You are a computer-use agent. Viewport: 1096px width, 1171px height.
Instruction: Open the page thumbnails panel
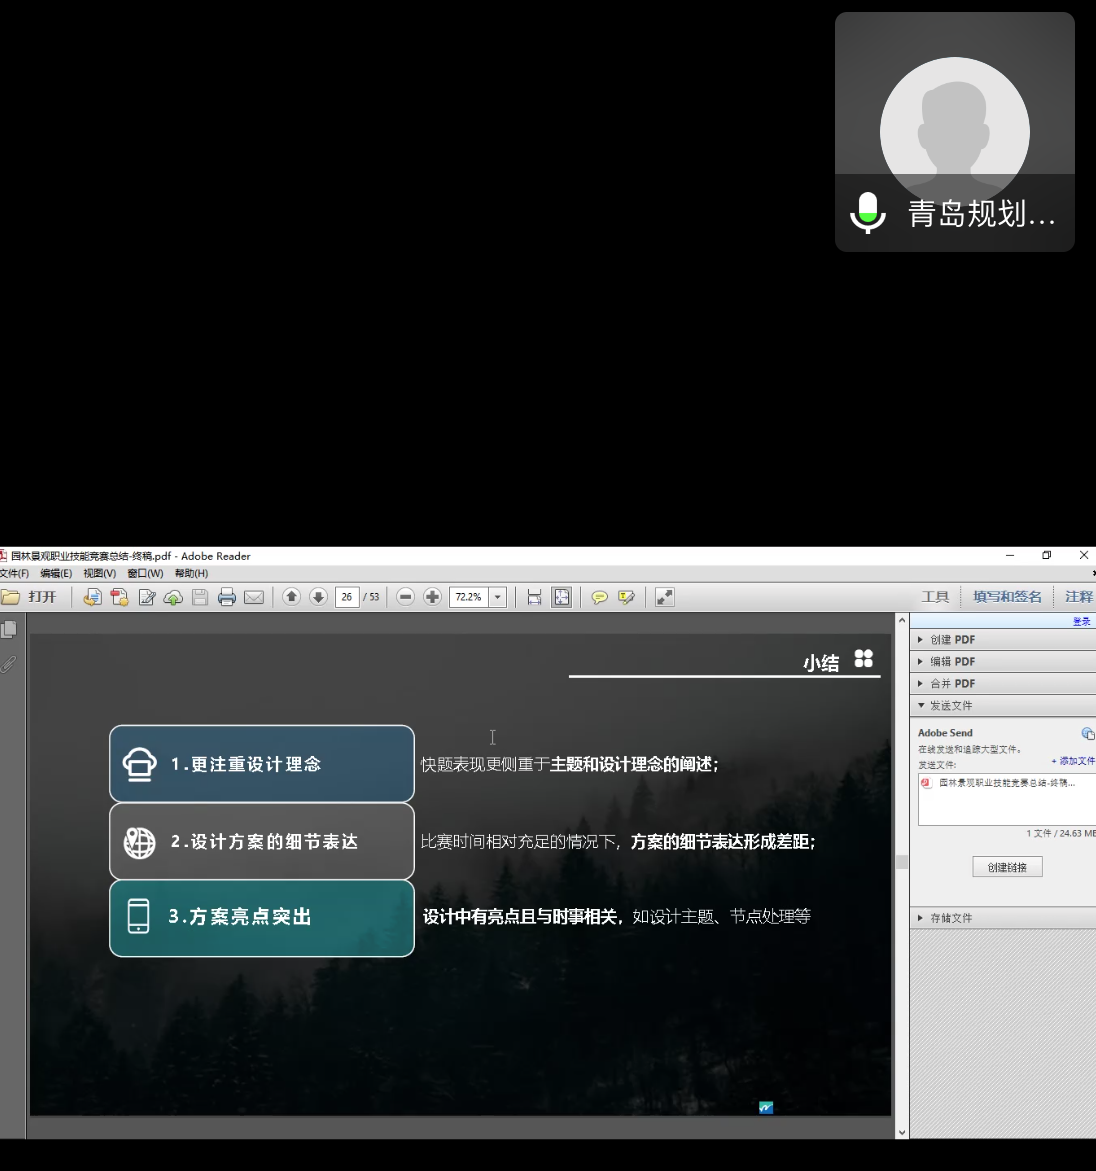[9, 629]
